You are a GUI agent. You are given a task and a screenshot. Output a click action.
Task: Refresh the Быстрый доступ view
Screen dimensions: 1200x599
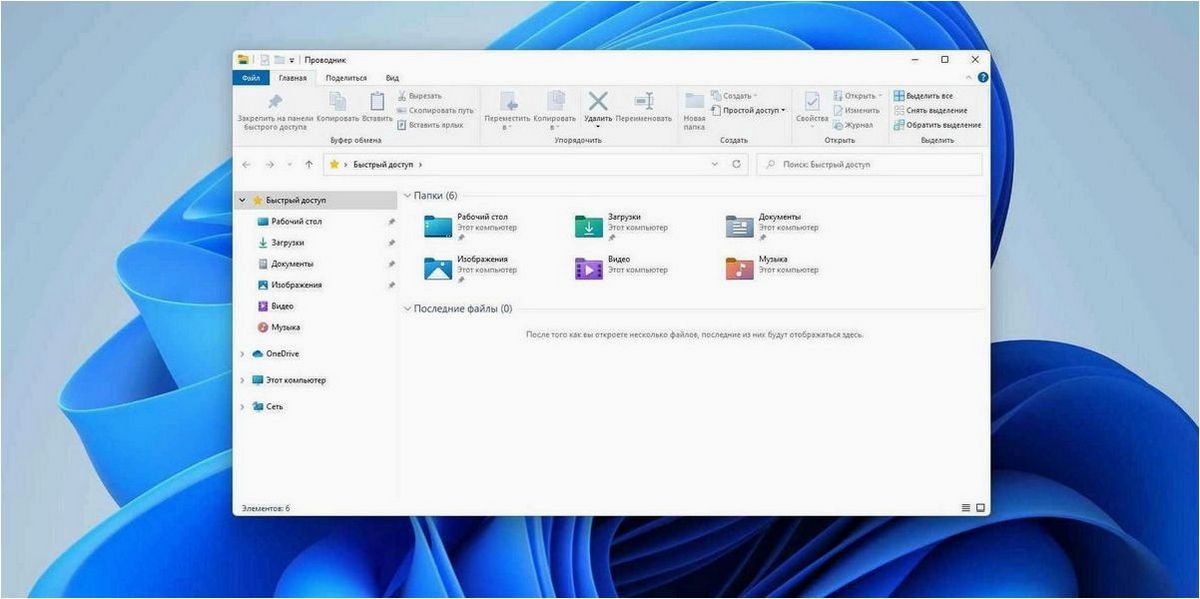[737, 164]
